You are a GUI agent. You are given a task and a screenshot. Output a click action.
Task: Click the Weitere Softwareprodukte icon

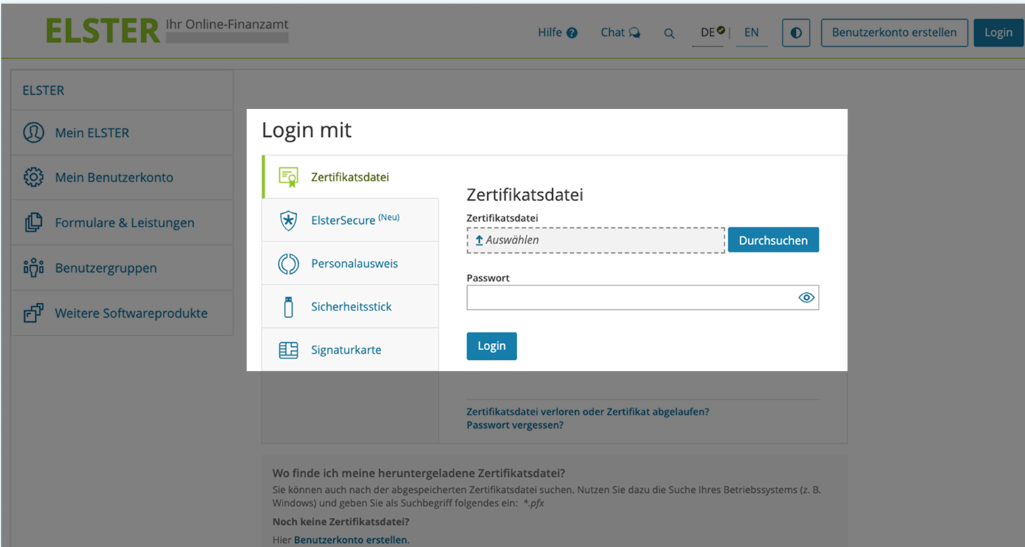(33, 313)
